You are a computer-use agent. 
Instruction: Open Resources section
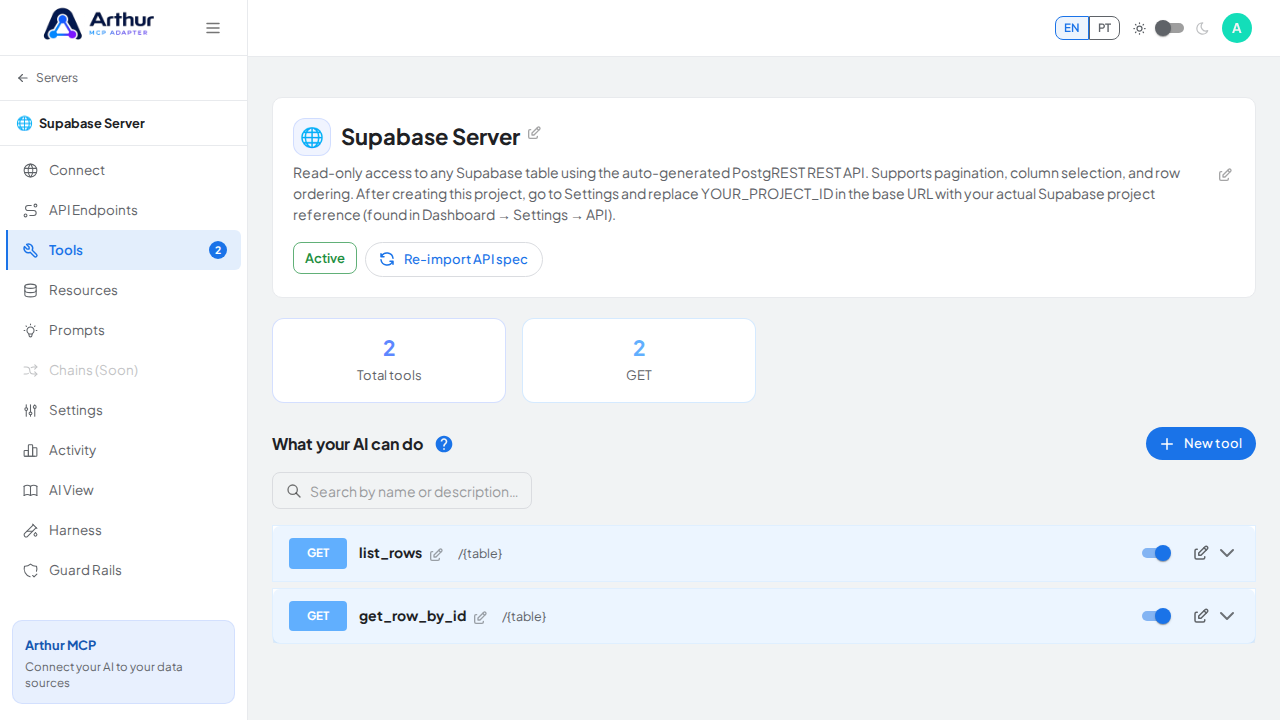point(123,290)
